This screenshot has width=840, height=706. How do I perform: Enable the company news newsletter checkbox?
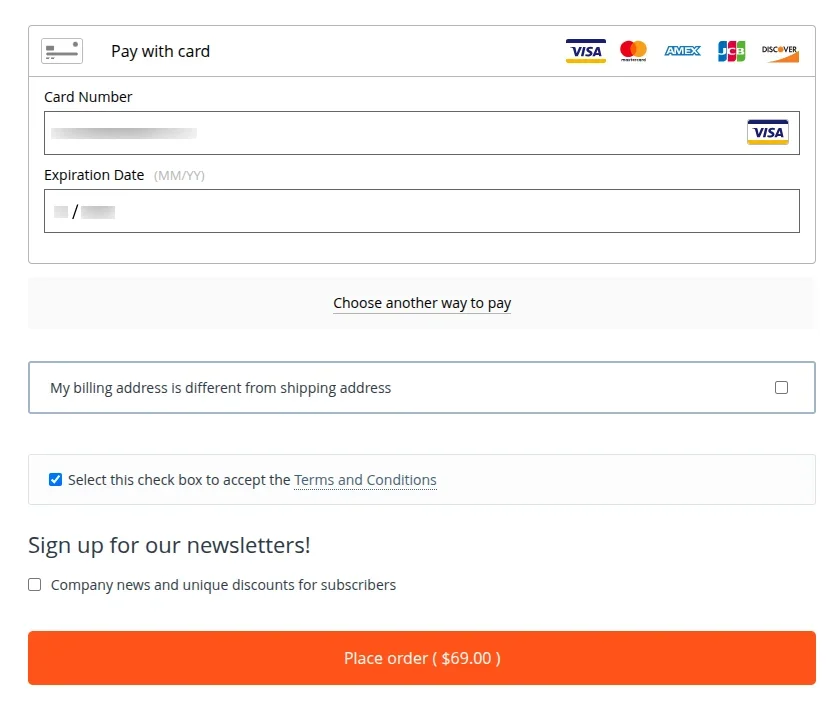point(35,585)
